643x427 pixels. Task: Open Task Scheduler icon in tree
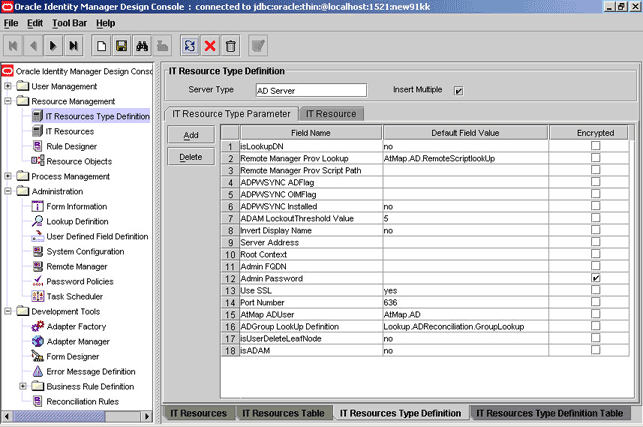[x=37, y=296]
